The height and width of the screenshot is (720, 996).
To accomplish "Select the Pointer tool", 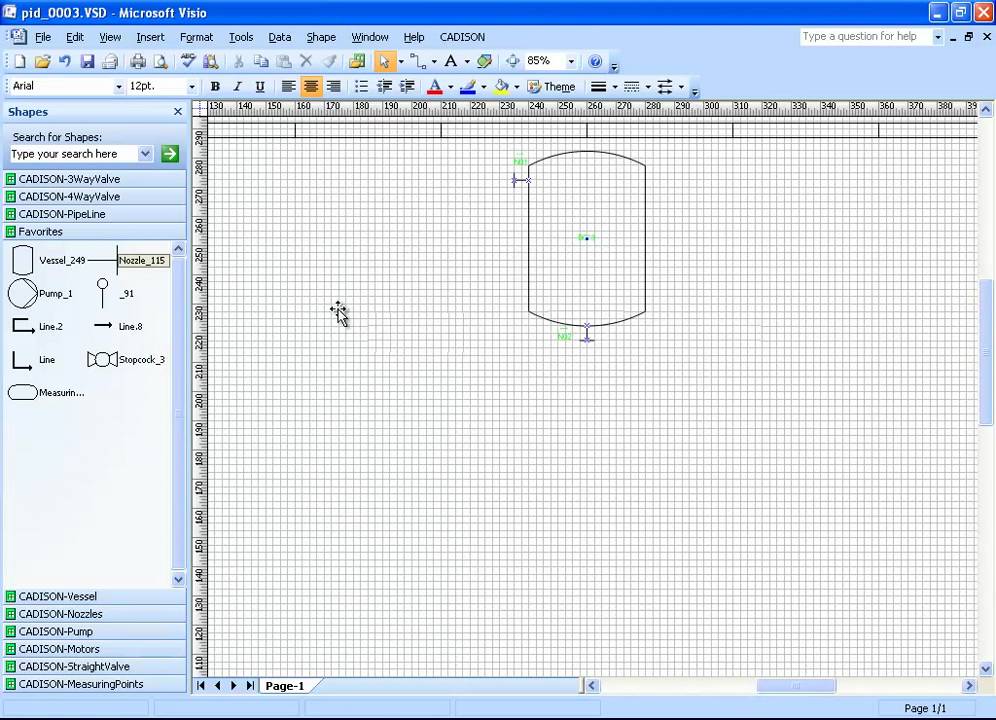I will point(384,62).
